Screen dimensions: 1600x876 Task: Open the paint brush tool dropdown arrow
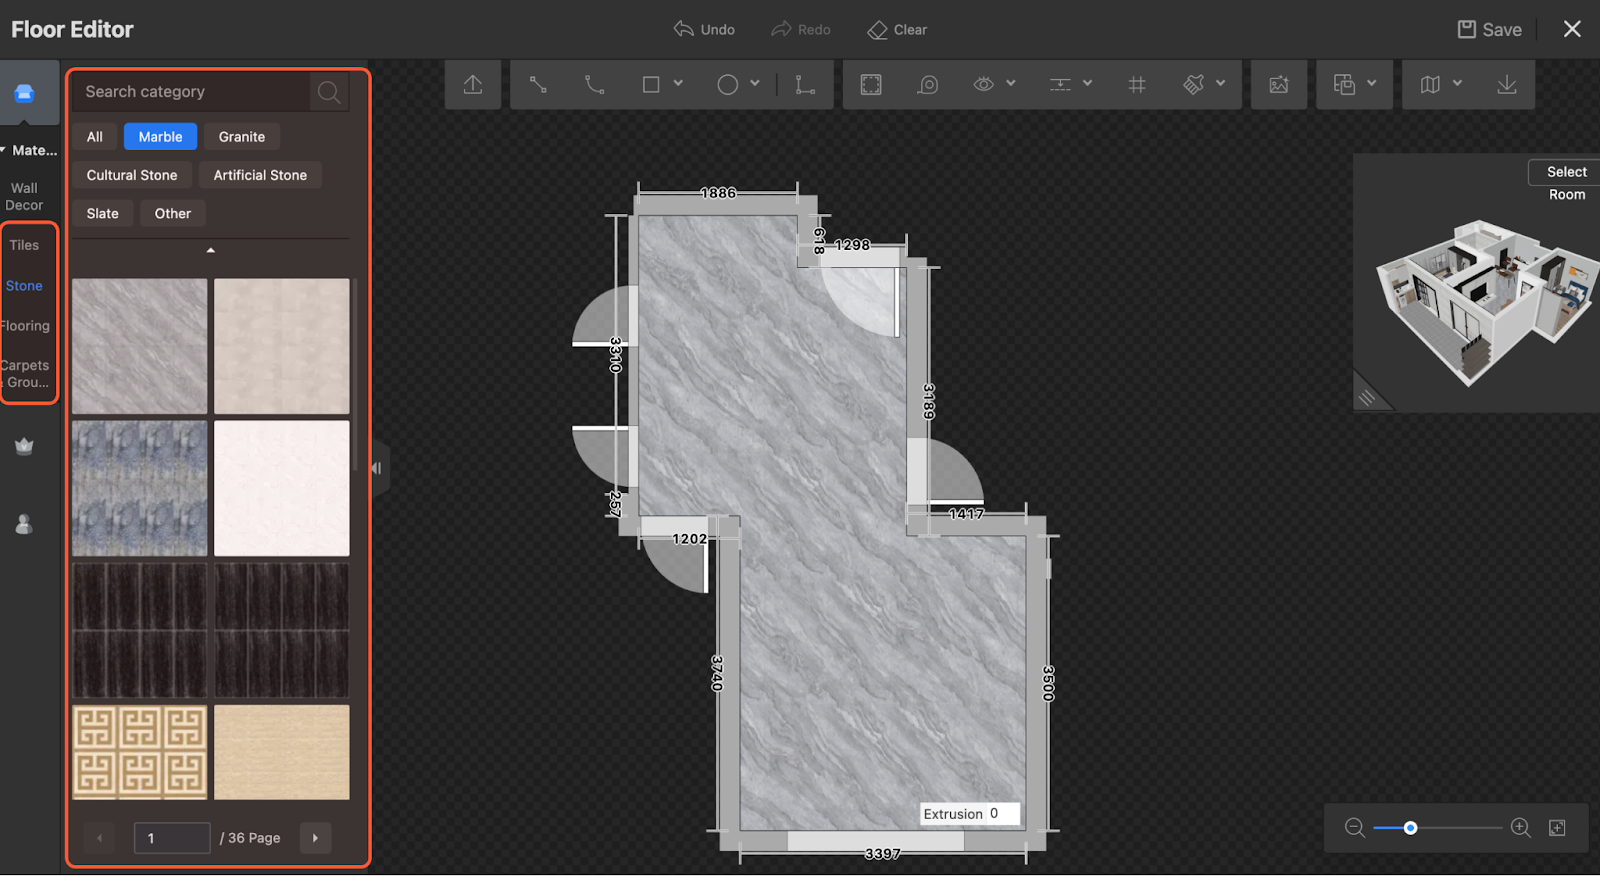[x=1221, y=84]
